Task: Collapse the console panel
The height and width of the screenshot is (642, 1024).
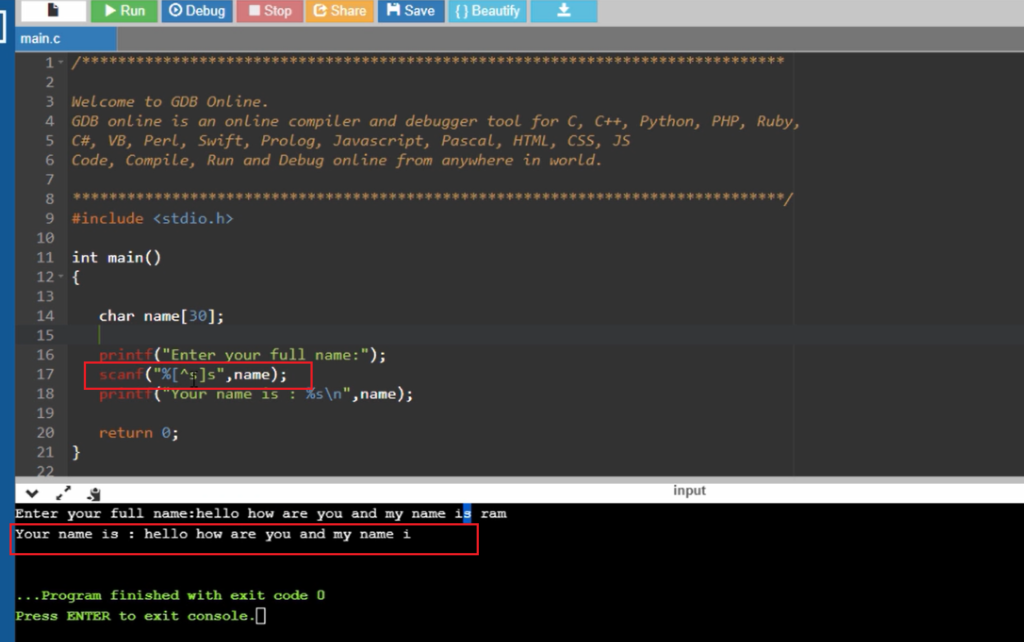Action: (x=30, y=493)
